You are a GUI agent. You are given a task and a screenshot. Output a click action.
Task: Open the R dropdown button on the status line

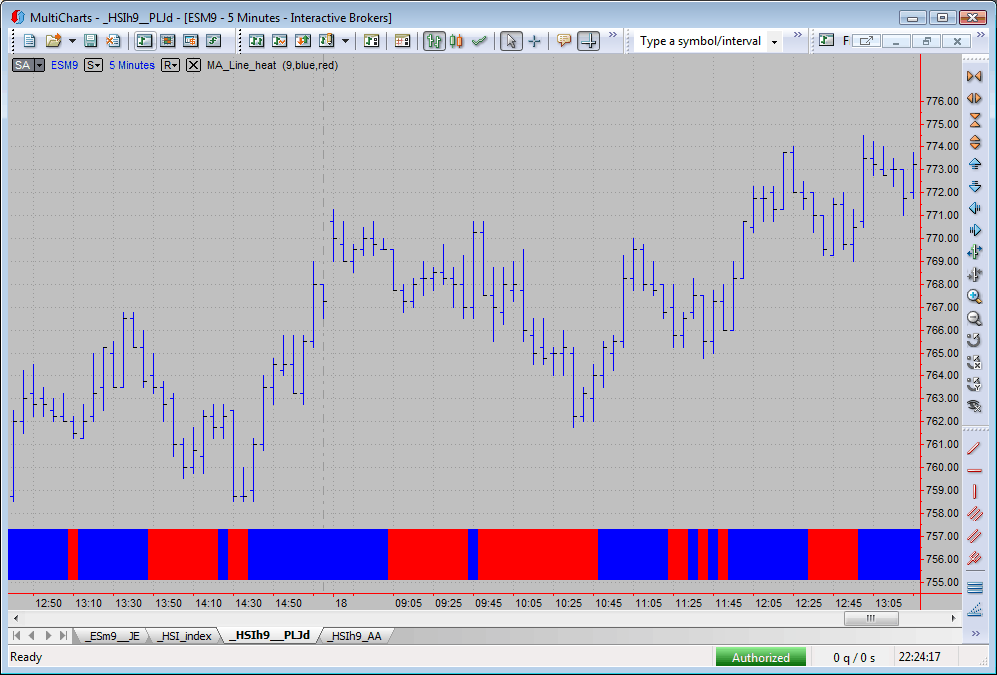pos(170,65)
